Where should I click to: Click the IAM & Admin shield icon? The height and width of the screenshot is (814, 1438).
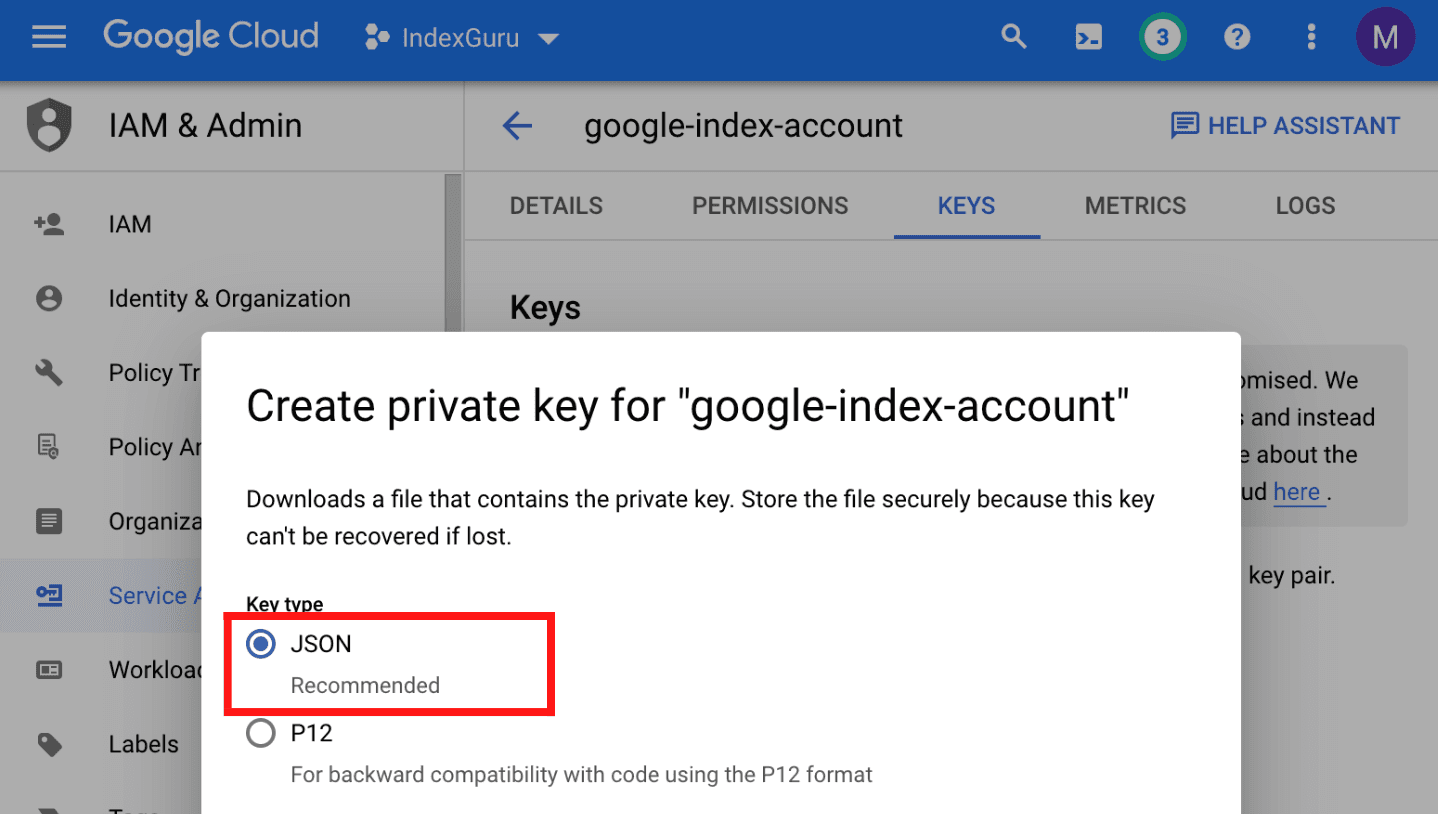49,126
